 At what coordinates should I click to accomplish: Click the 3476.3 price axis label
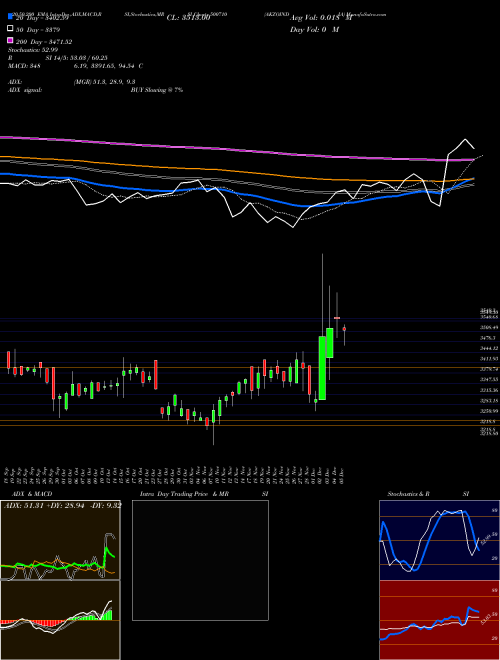[487, 338]
